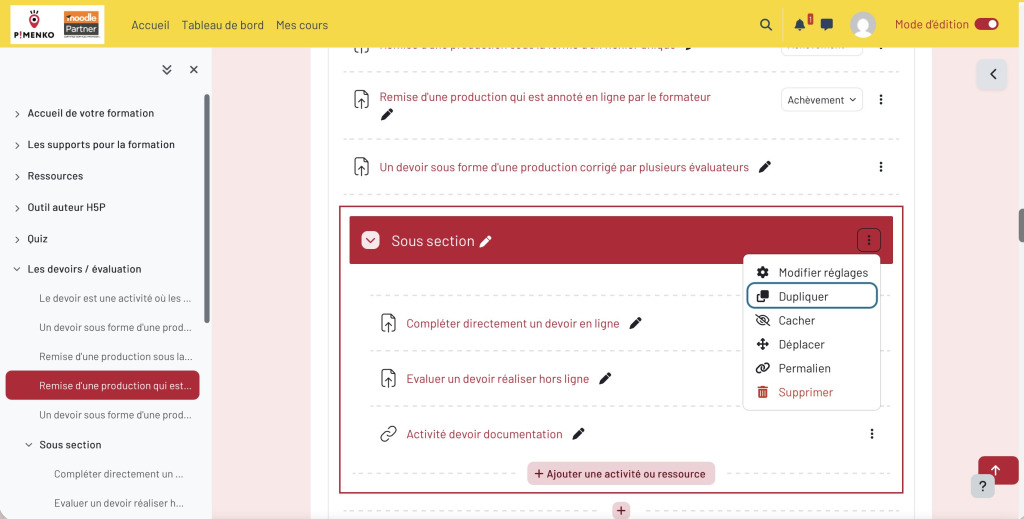1024x519 pixels.
Task: Open Tableau de bord
Action: pyautogui.click(x=223, y=25)
